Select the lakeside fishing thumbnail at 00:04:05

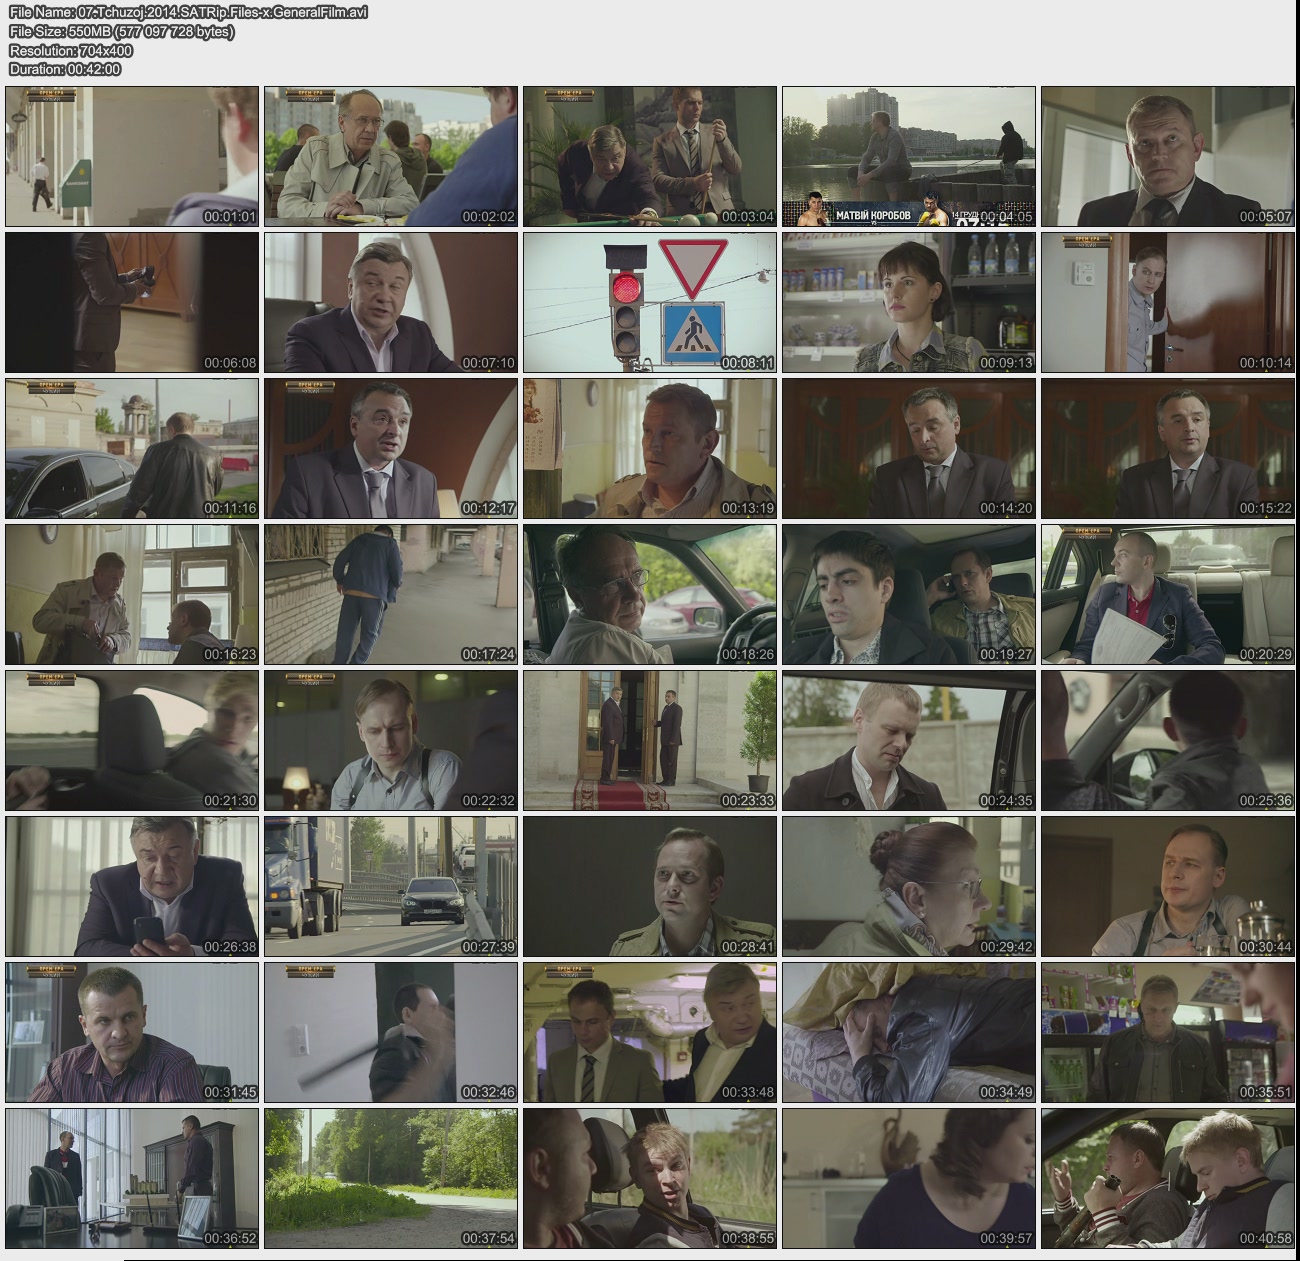coord(908,156)
